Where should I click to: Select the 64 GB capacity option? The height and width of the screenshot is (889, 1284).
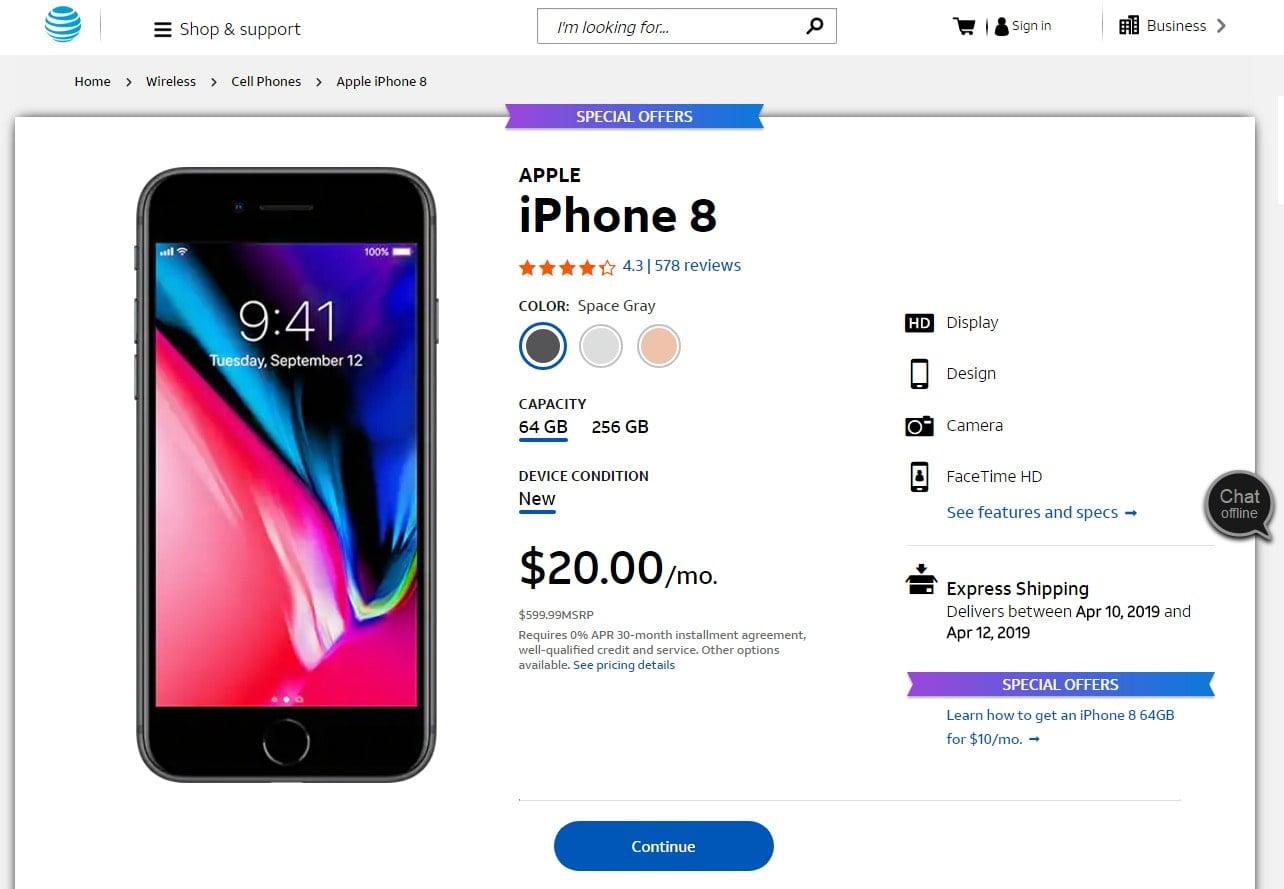click(x=543, y=427)
